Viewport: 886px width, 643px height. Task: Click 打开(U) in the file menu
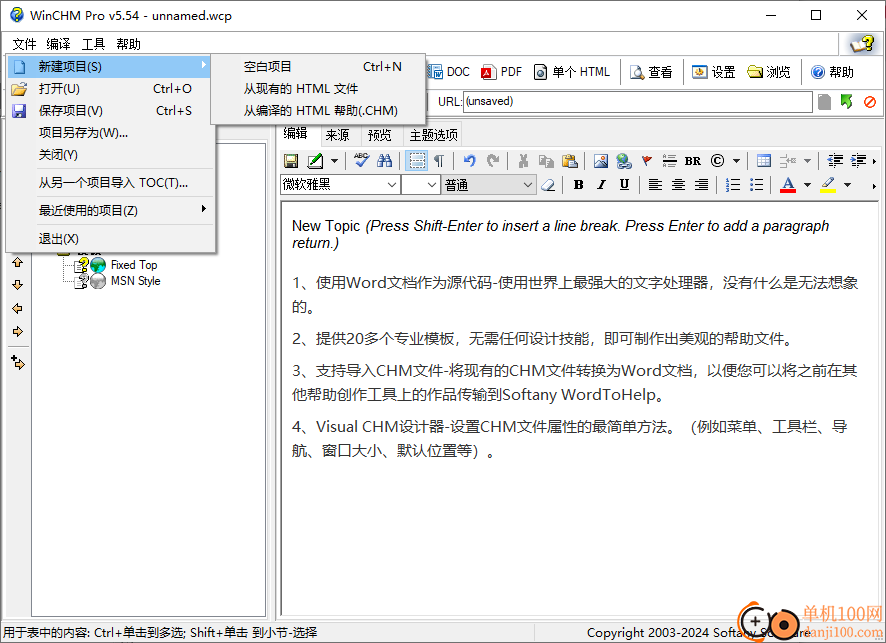(110, 89)
